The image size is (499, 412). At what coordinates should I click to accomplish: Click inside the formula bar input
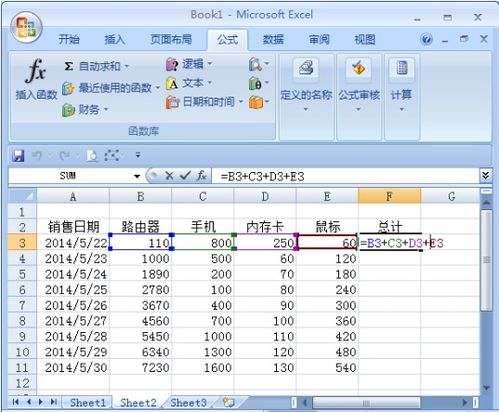pyautogui.click(x=345, y=176)
